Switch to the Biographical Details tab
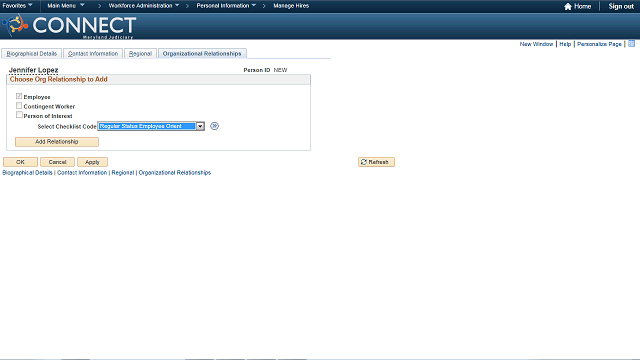 (x=31, y=53)
